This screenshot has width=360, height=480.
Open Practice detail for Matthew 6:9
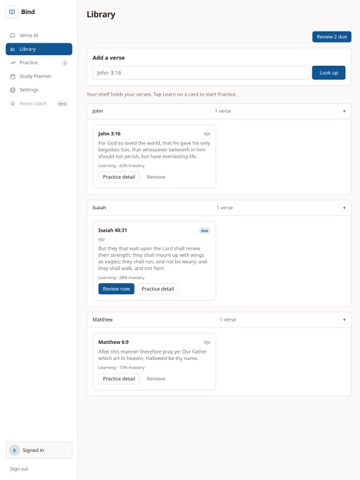point(119,379)
